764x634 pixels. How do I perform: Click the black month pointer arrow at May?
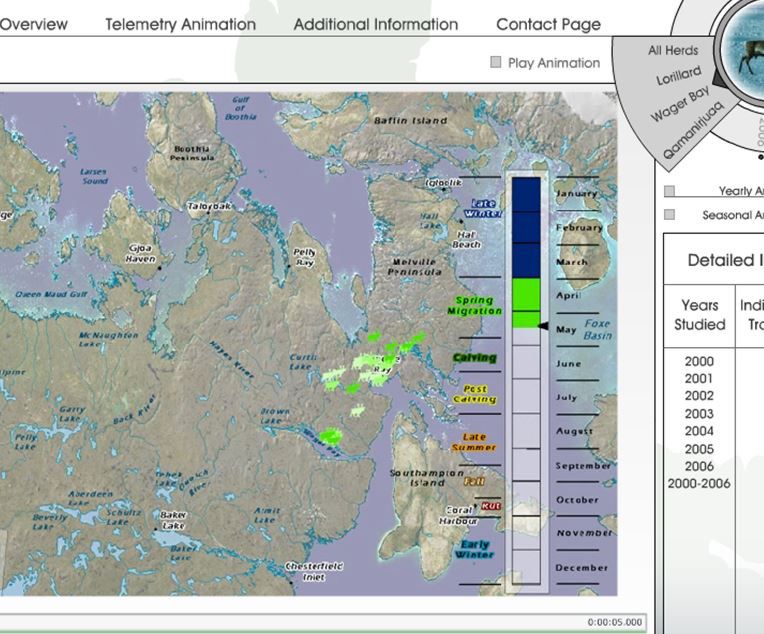(x=542, y=326)
